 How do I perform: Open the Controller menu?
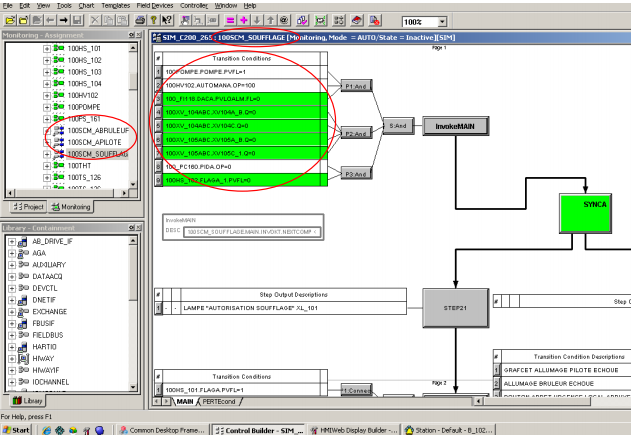point(194,6)
